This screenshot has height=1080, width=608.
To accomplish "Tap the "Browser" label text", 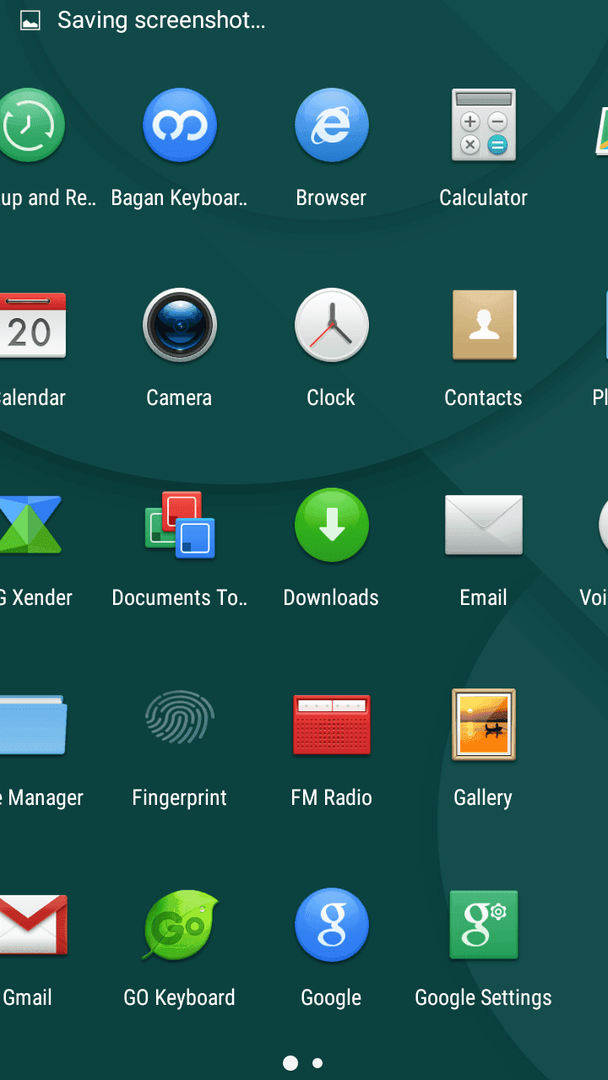I will point(331,198).
